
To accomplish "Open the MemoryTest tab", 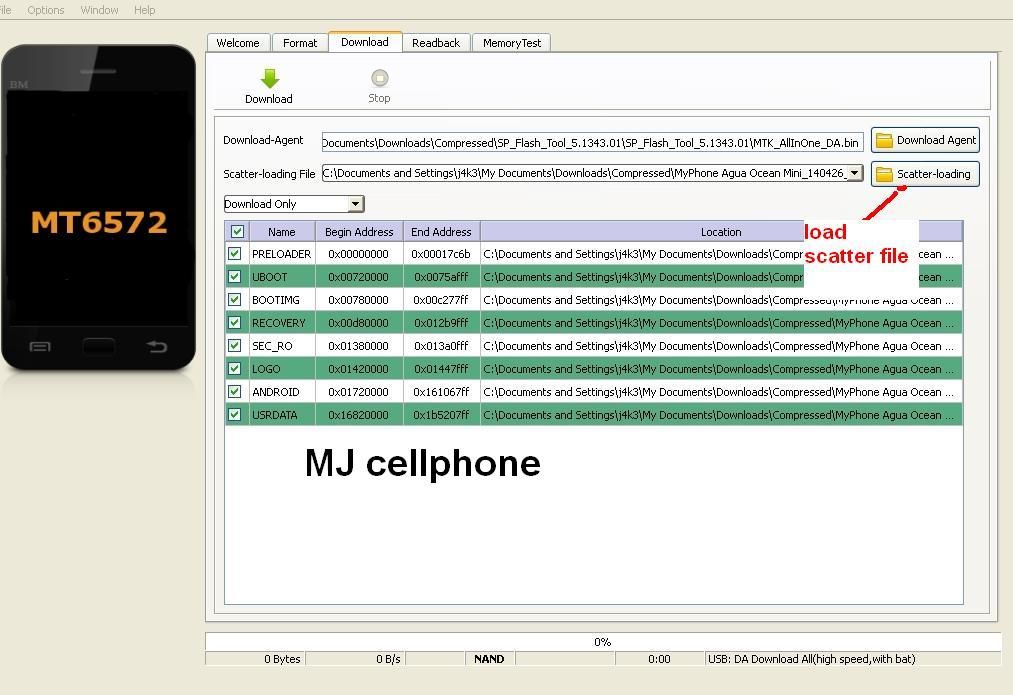I will (x=511, y=43).
